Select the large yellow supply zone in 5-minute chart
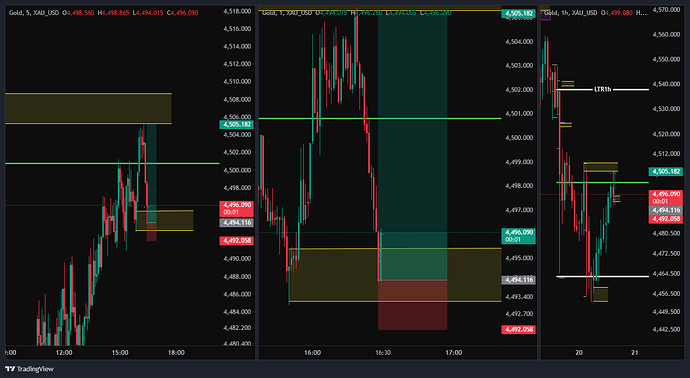Image resolution: width=690 pixels, height=378 pixels. [88, 108]
